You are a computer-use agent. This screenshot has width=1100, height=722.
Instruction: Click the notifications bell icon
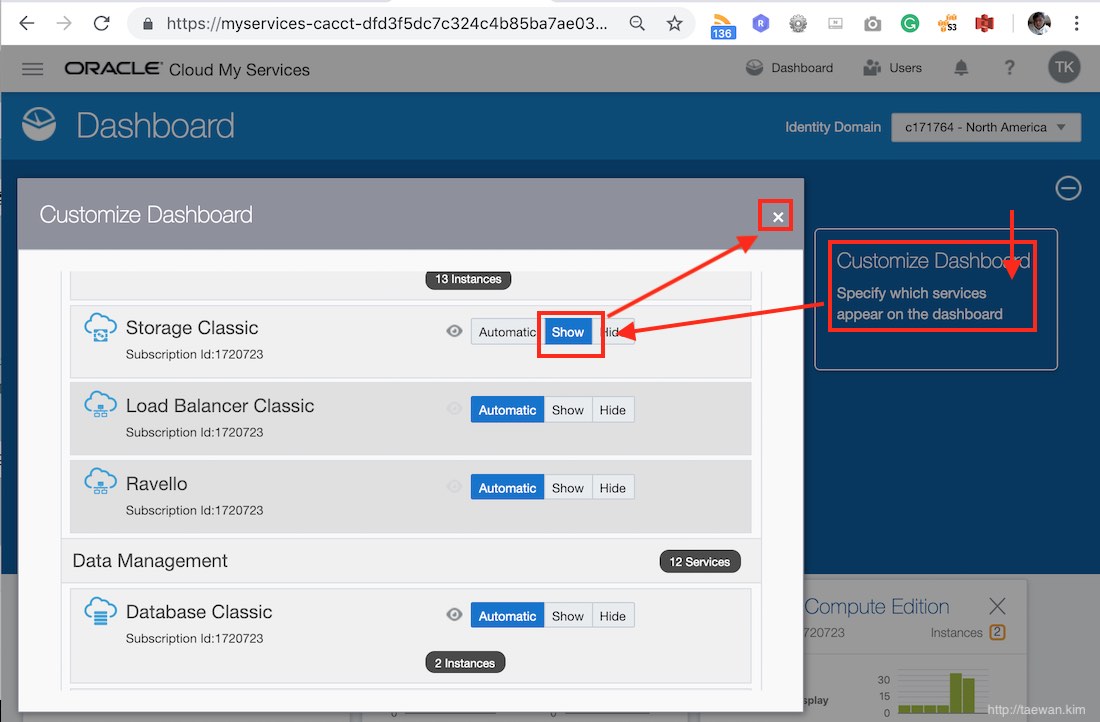[961, 67]
